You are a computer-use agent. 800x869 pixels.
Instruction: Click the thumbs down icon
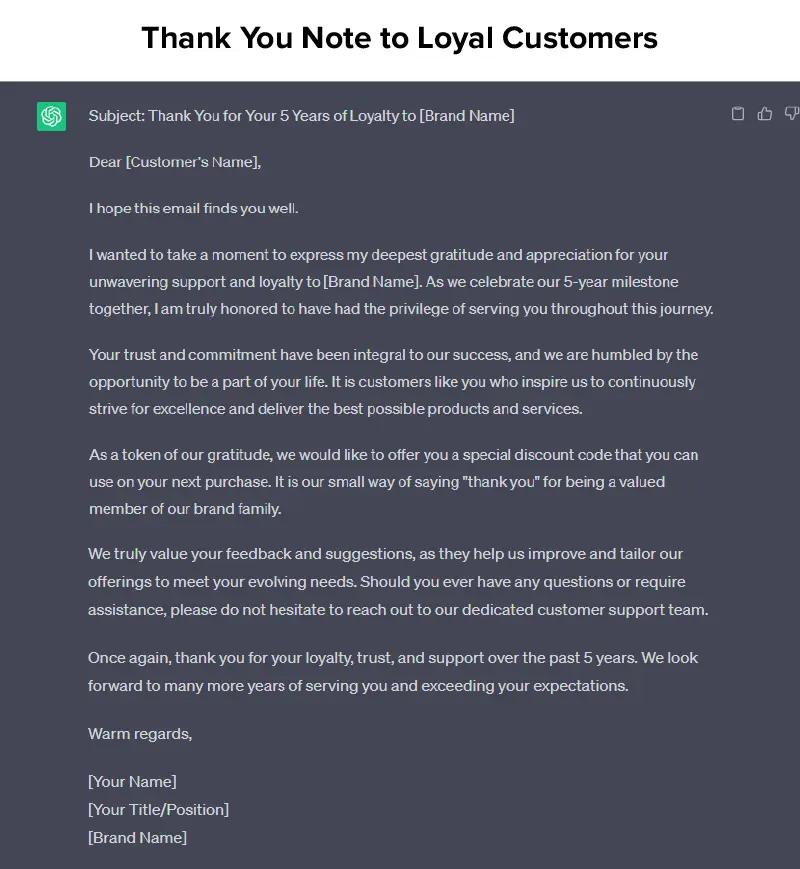(791, 114)
